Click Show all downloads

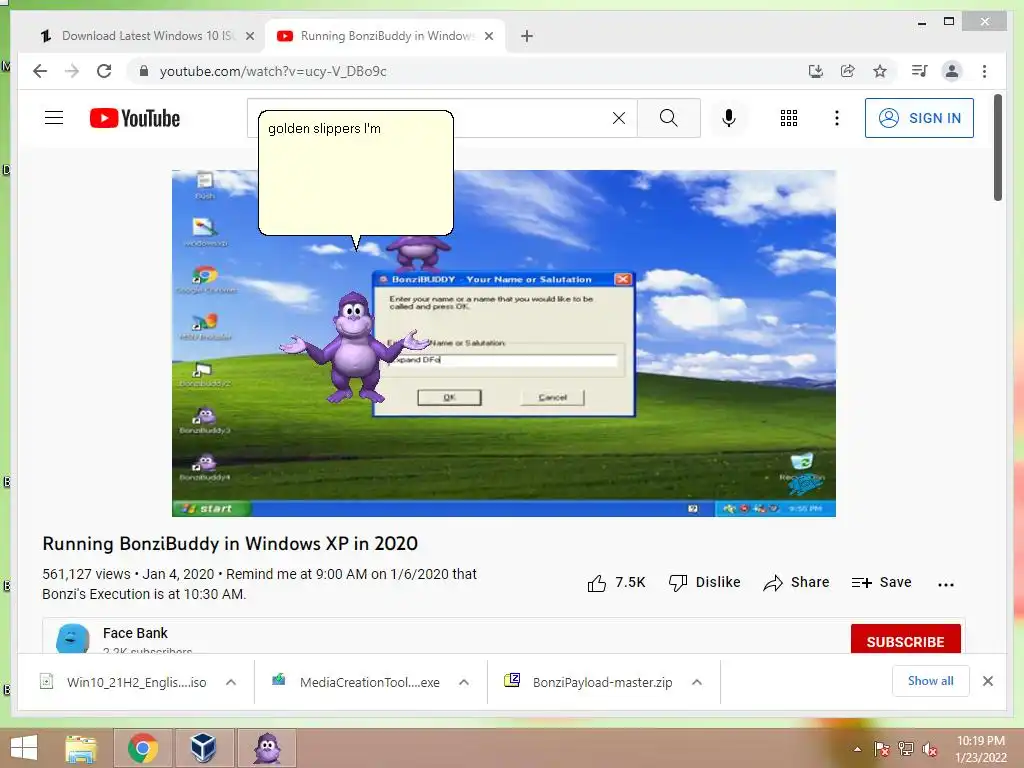coord(930,681)
